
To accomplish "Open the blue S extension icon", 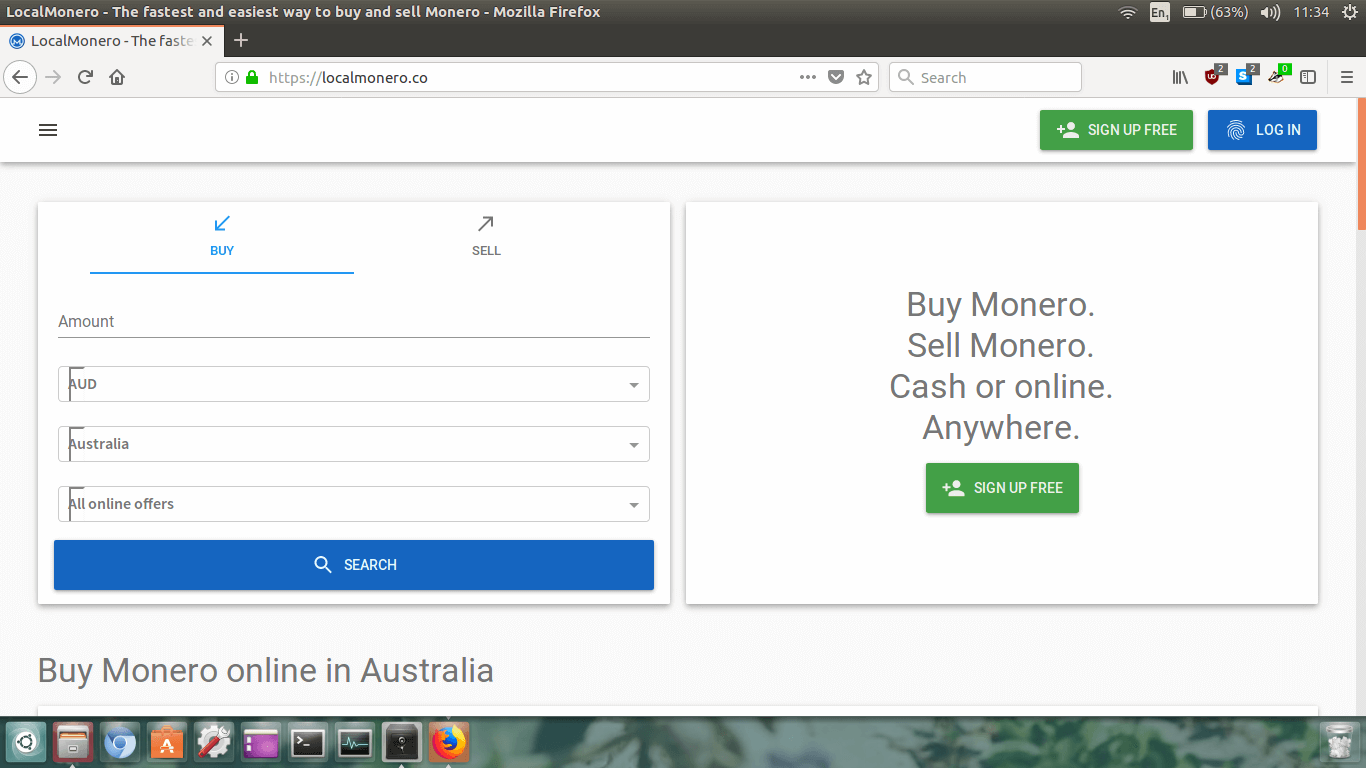I will [1246, 76].
